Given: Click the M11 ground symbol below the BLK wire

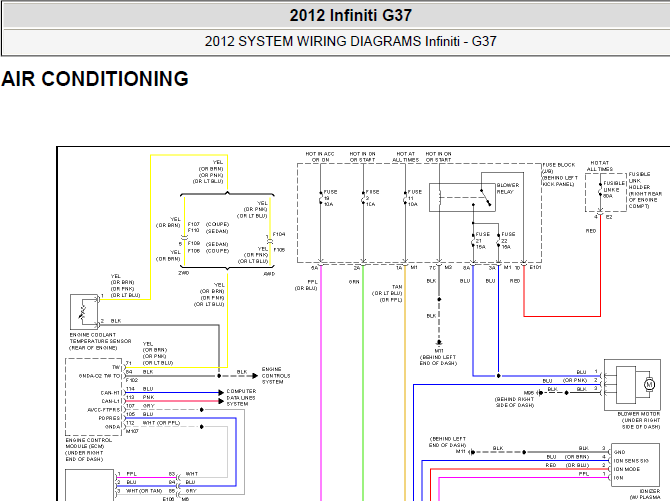Looking at the screenshot, I should coord(439,343).
